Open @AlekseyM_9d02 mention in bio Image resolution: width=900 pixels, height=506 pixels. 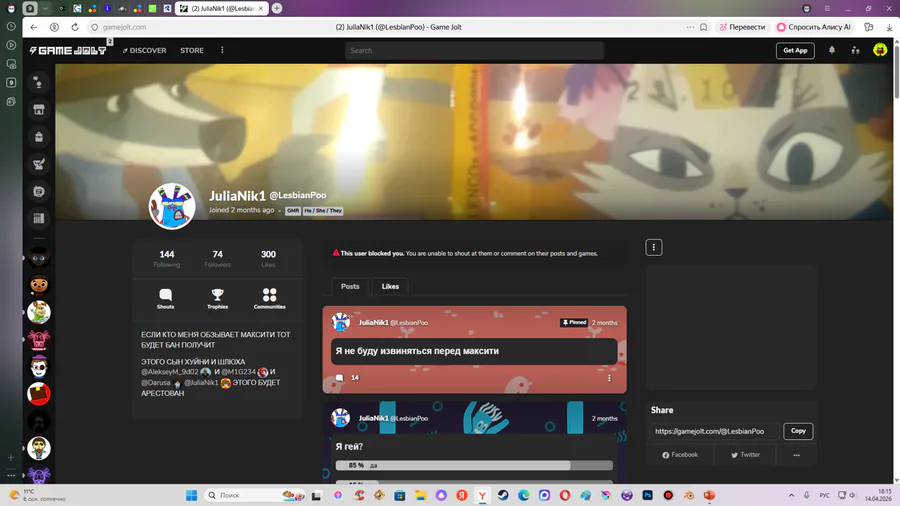tap(170, 372)
